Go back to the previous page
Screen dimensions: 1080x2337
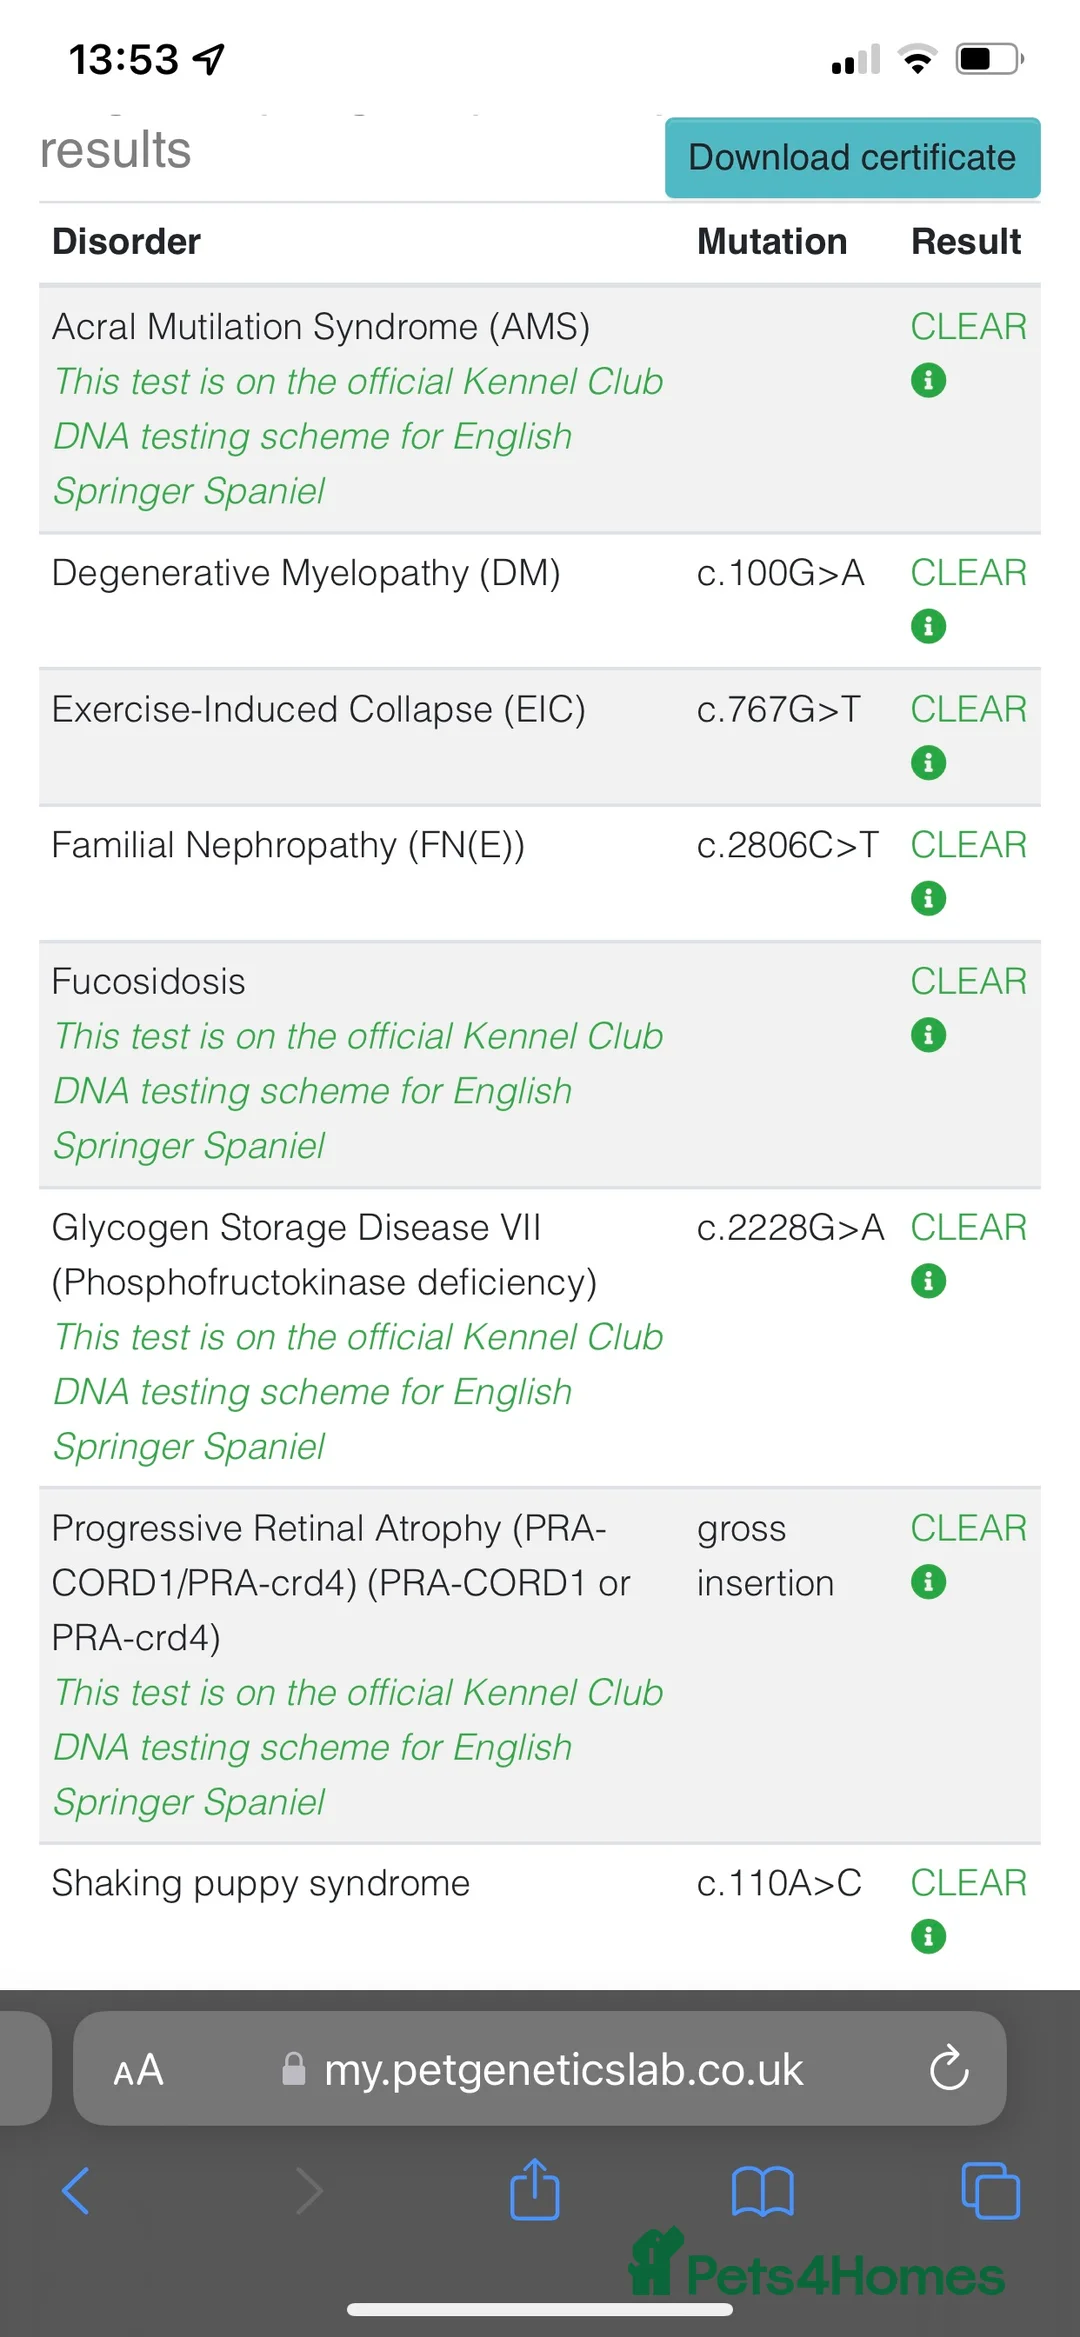click(x=77, y=2191)
